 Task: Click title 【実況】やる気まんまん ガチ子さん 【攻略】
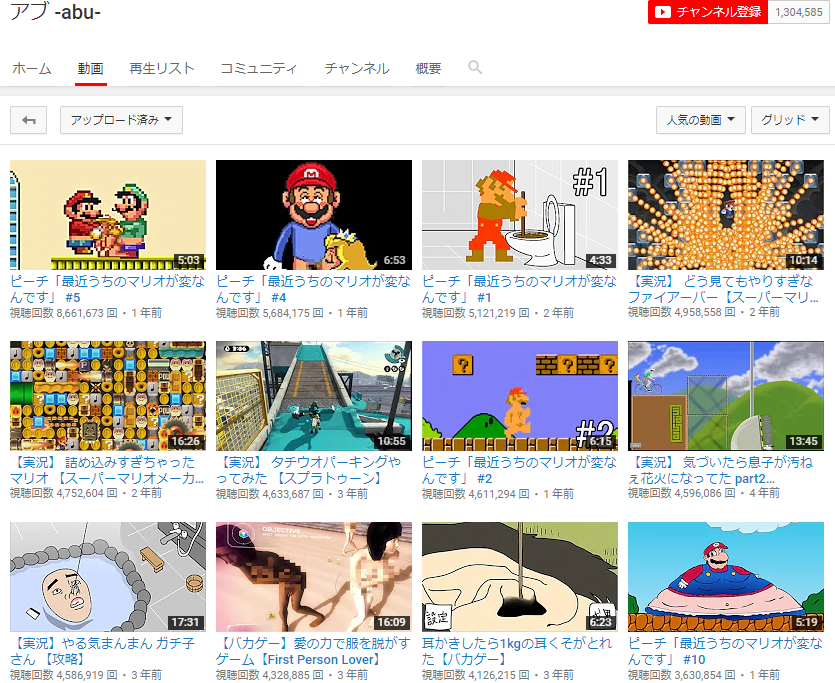(103, 651)
